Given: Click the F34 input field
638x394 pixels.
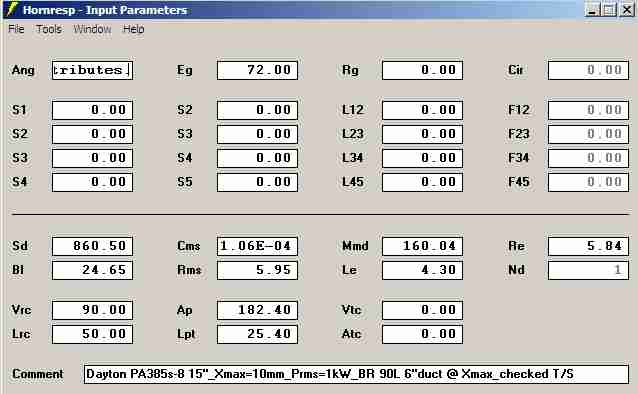Looking at the screenshot, I should coord(588,158).
